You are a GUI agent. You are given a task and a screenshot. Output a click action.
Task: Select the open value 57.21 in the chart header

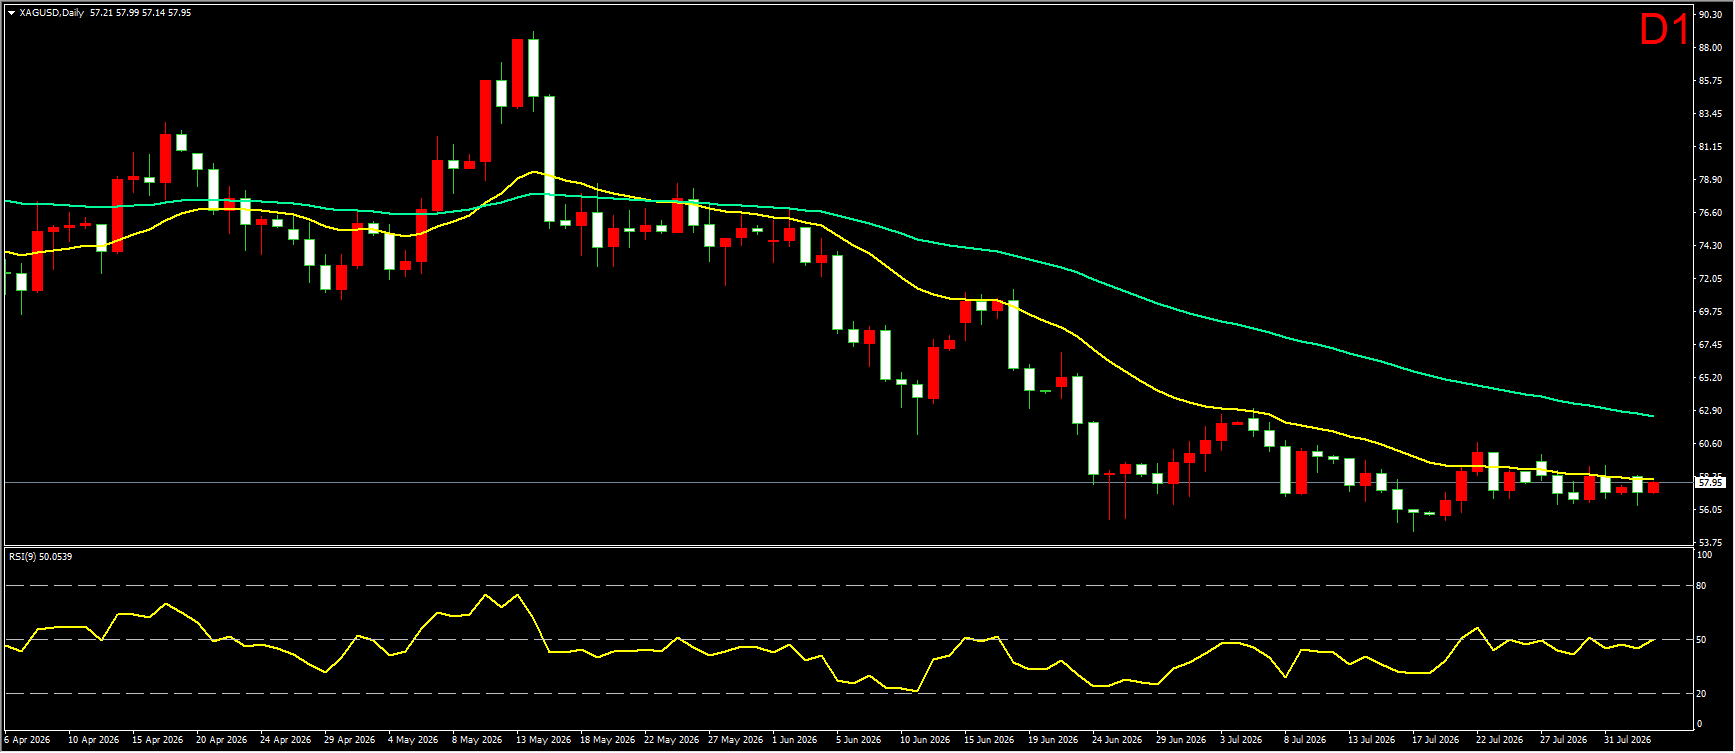(100, 13)
